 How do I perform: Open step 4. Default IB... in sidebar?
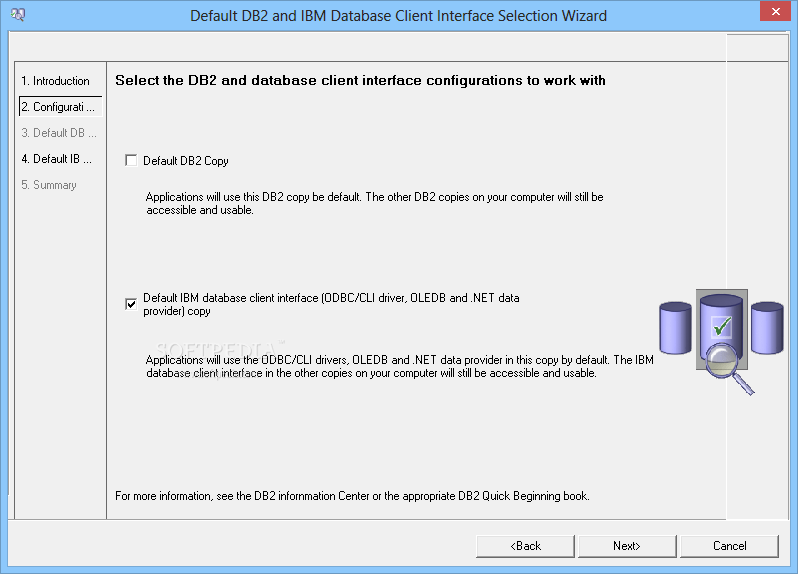pyautogui.click(x=56, y=159)
